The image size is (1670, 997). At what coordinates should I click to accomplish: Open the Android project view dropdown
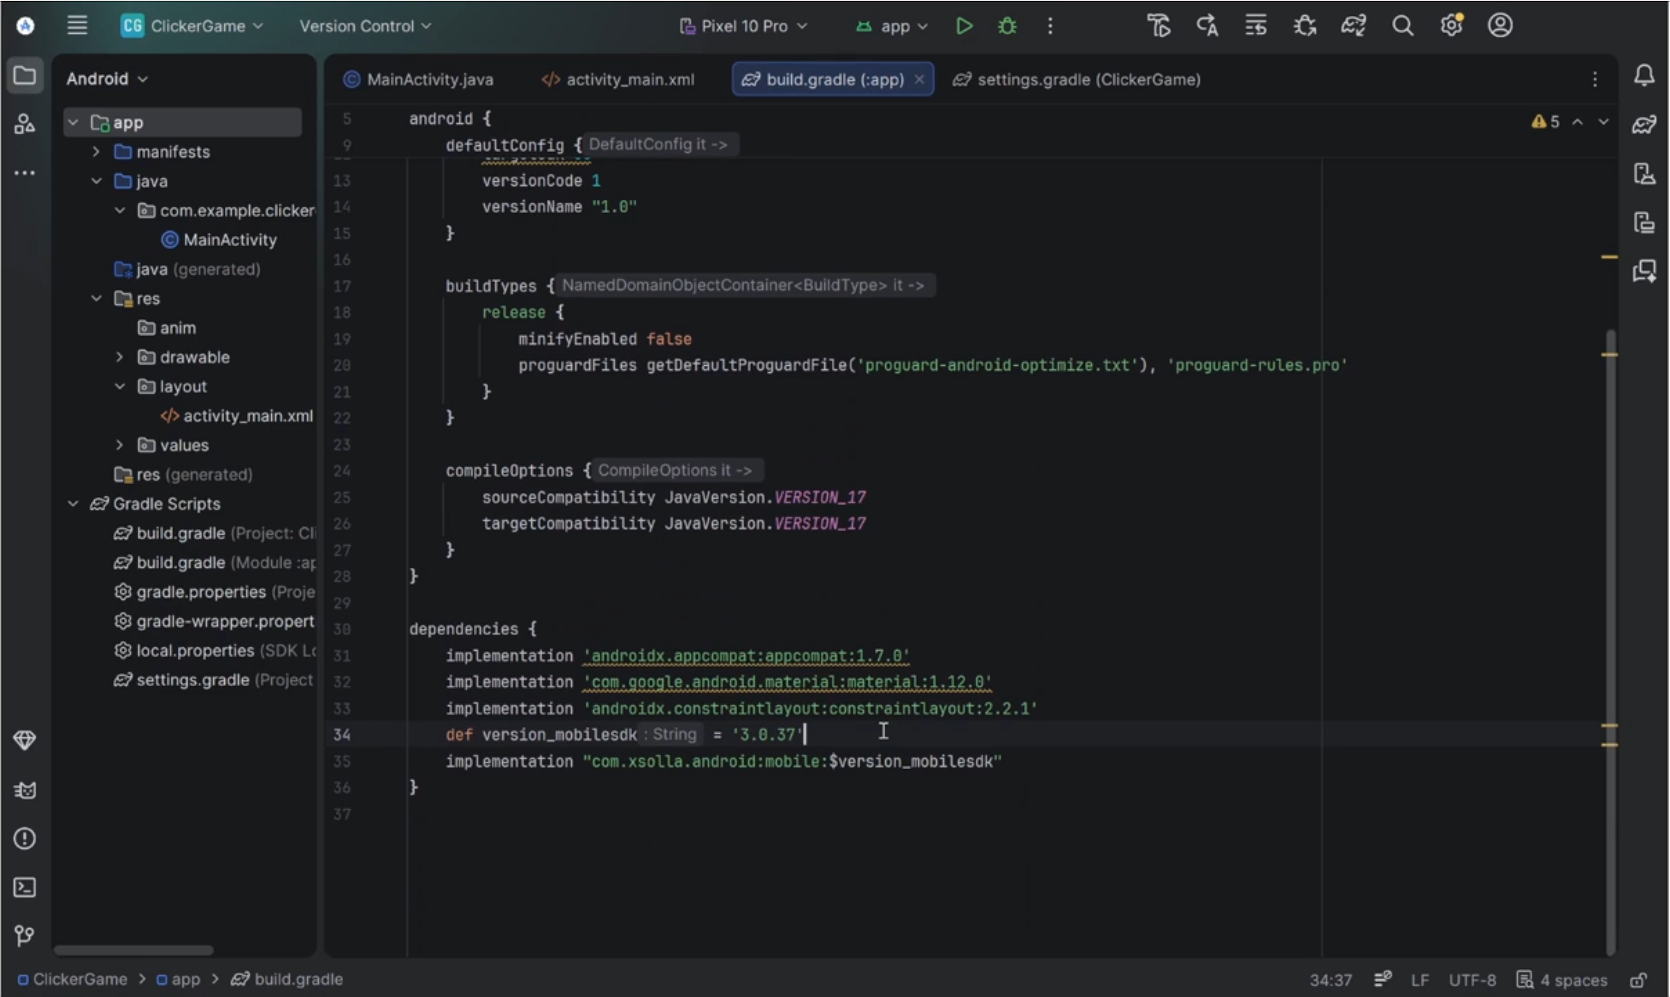coord(107,79)
